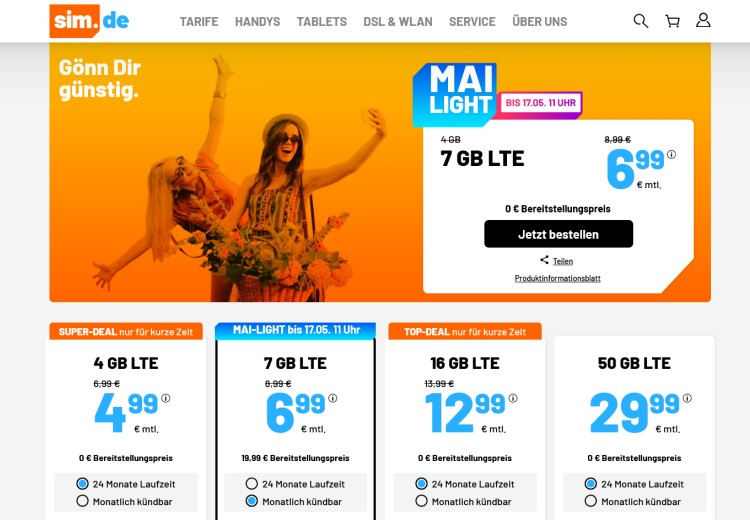This screenshot has width=750, height=520.
Task: Click the Jetzt bestellen button
Action: pyautogui.click(x=558, y=234)
